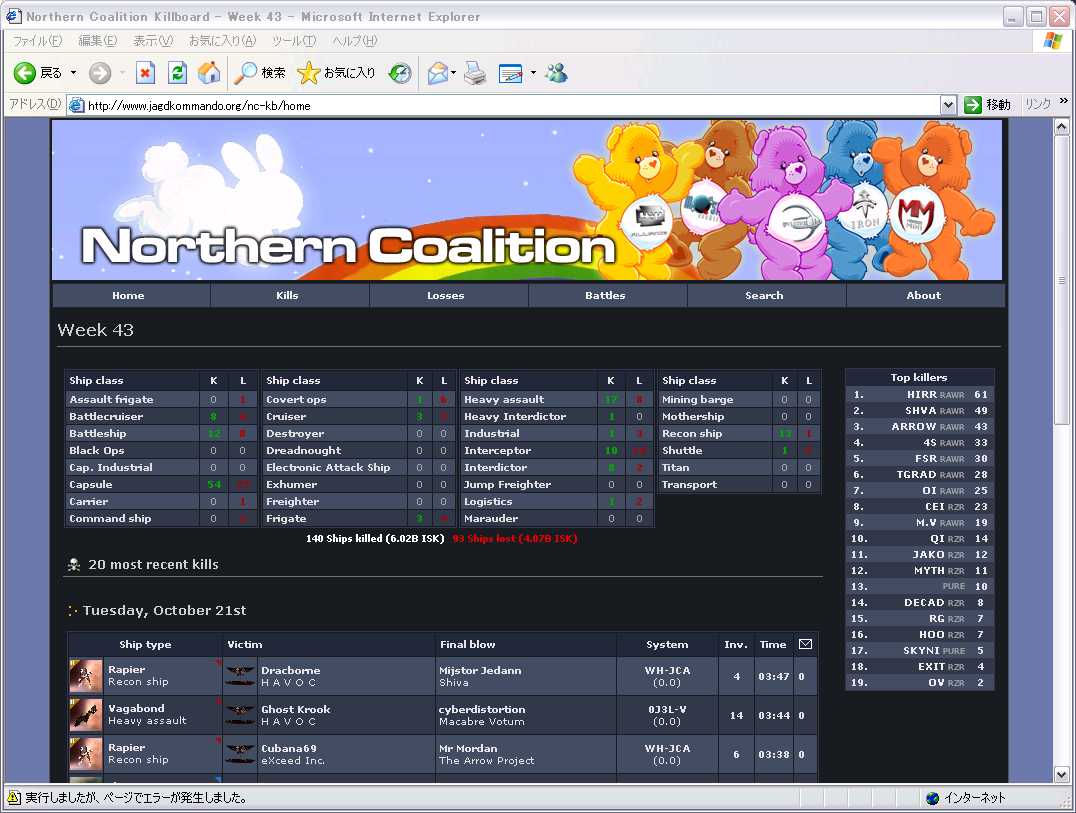Click the skull icon beside recent kills
Viewport: 1076px width, 813px height.
(74, 565)
